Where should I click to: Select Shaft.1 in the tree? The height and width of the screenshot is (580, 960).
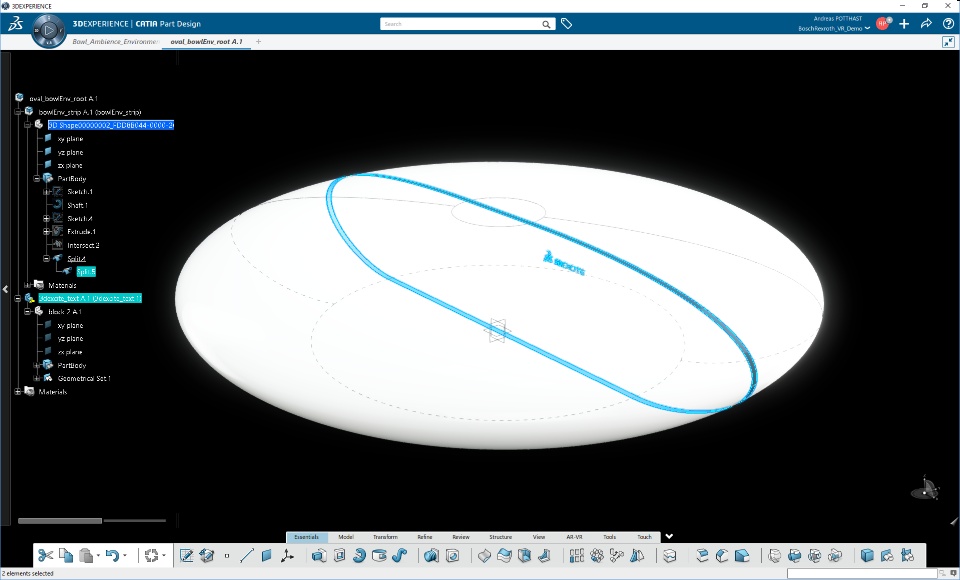[77, 205]
